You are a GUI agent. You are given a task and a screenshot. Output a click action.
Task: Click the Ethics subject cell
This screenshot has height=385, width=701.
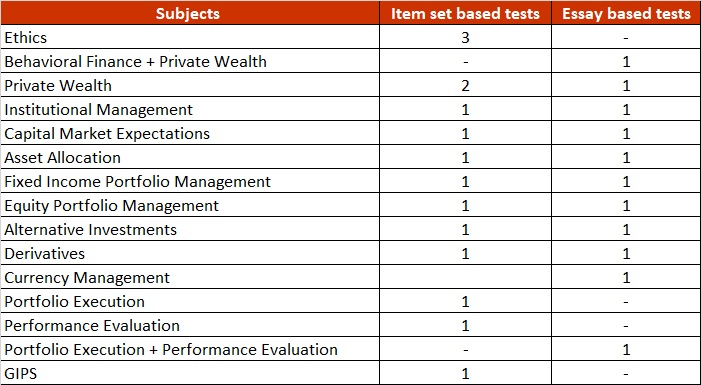pyautogui.click(x=190, y=37)
